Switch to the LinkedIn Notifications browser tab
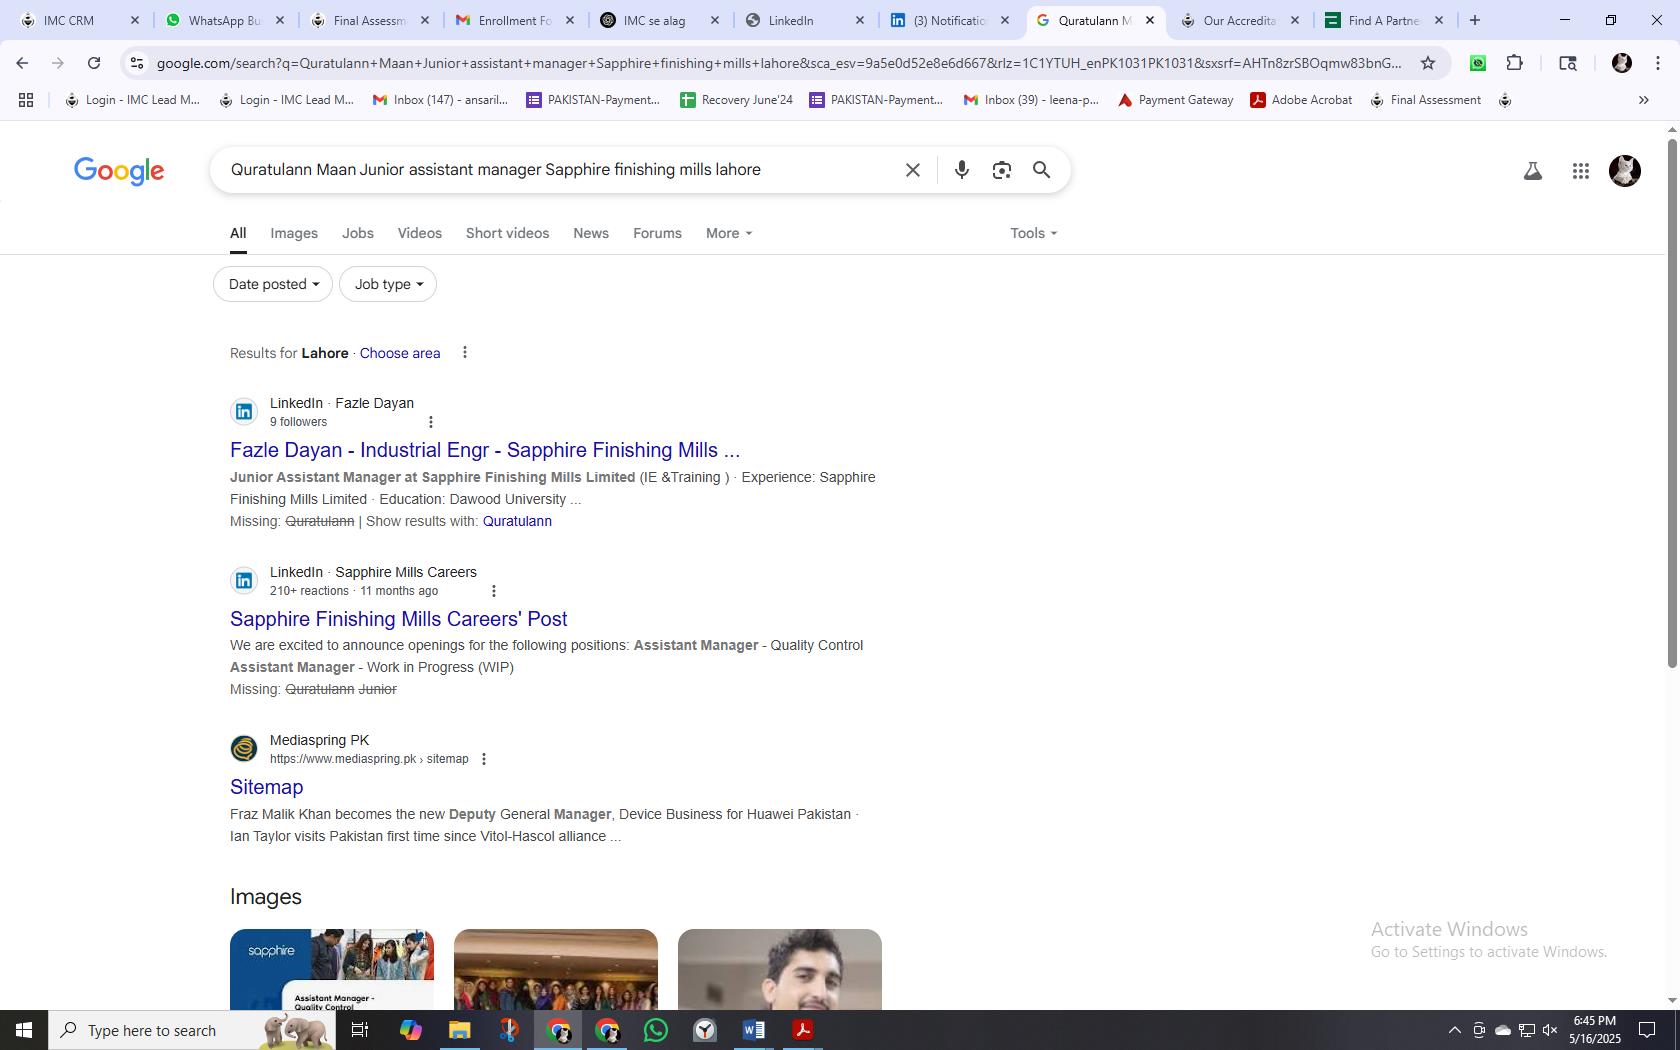Screen dimensions: 1680x1050 [x=950, y=20]
